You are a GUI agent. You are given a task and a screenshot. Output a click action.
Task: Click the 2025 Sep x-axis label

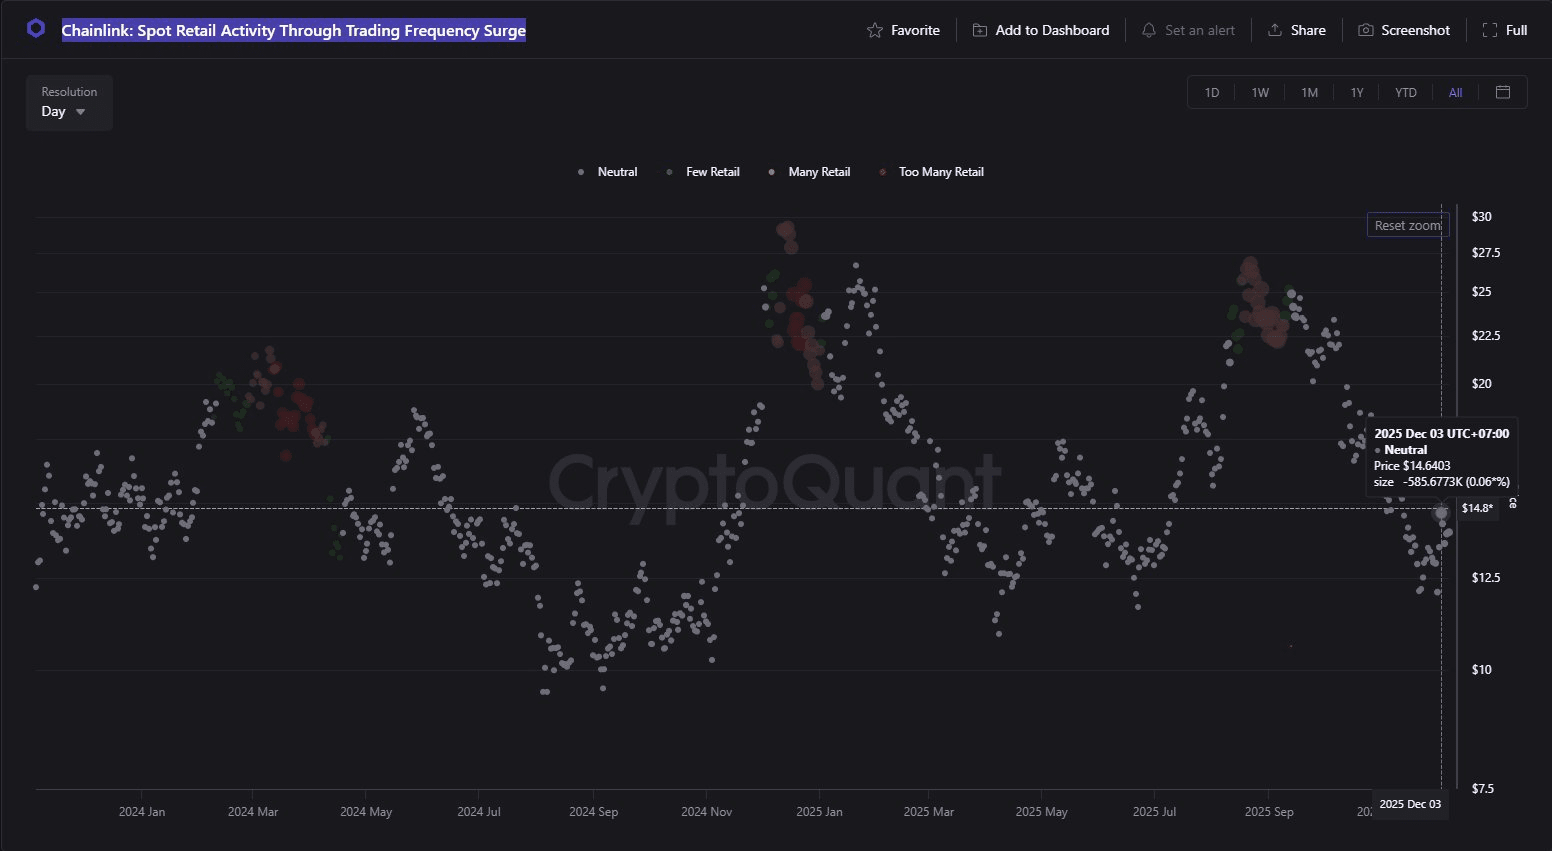[1269, 812]
